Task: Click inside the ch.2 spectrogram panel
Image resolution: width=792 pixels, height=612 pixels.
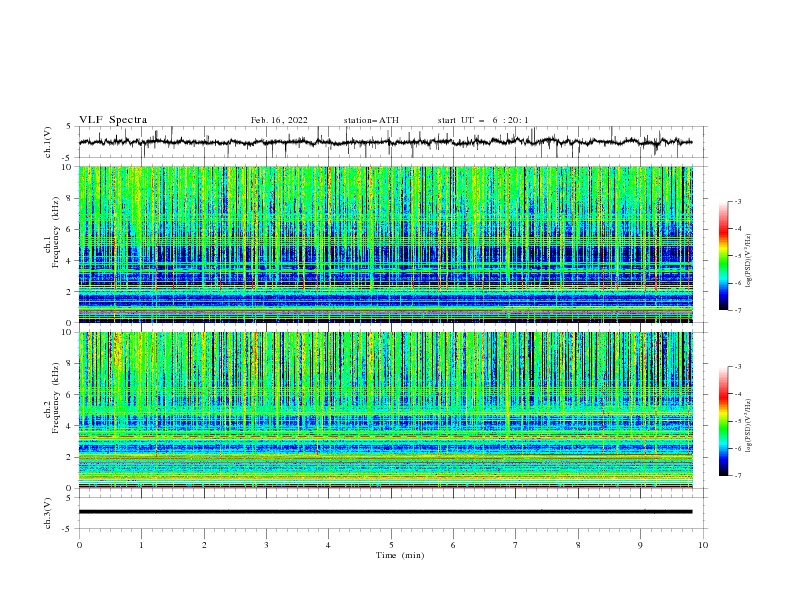Action: (385, 410)
